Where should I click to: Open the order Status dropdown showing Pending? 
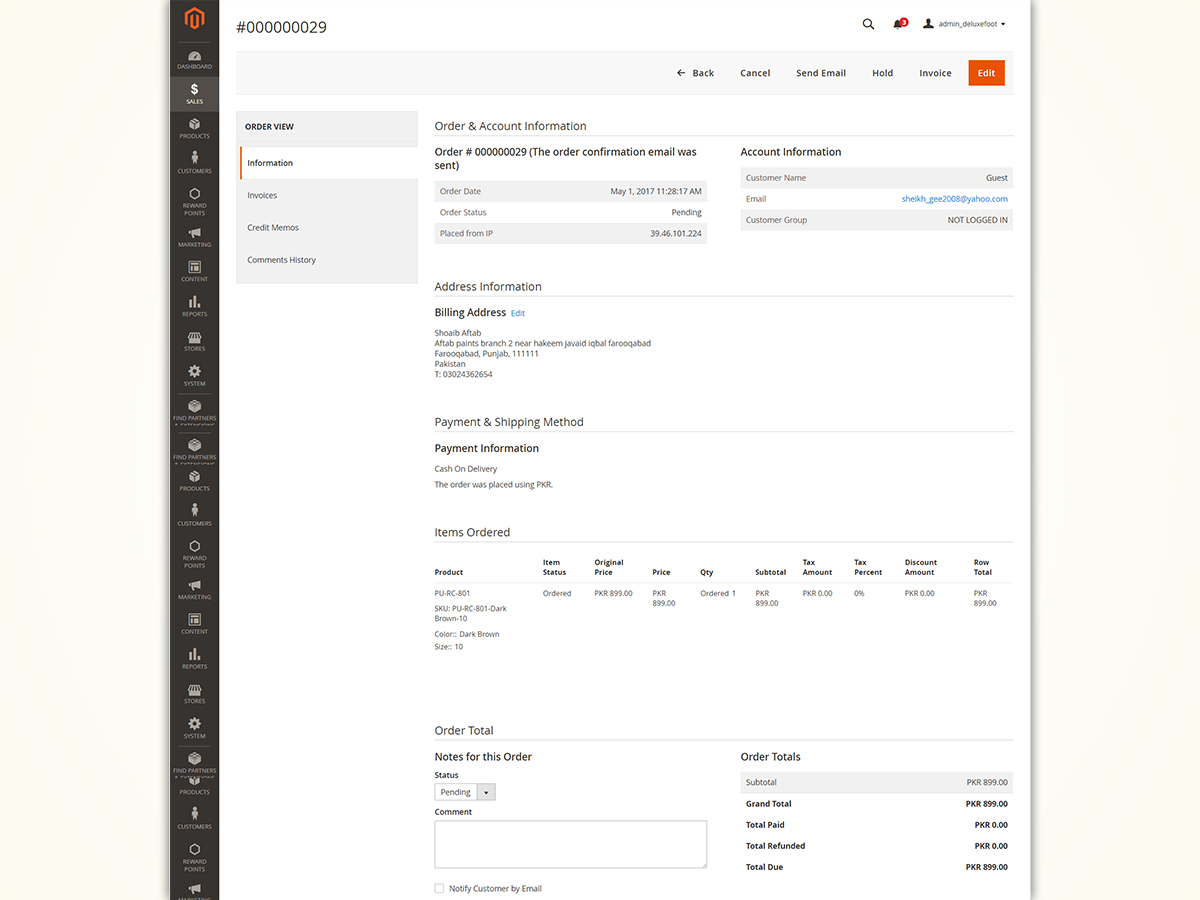pyautogui.click(x=465, y=792)
